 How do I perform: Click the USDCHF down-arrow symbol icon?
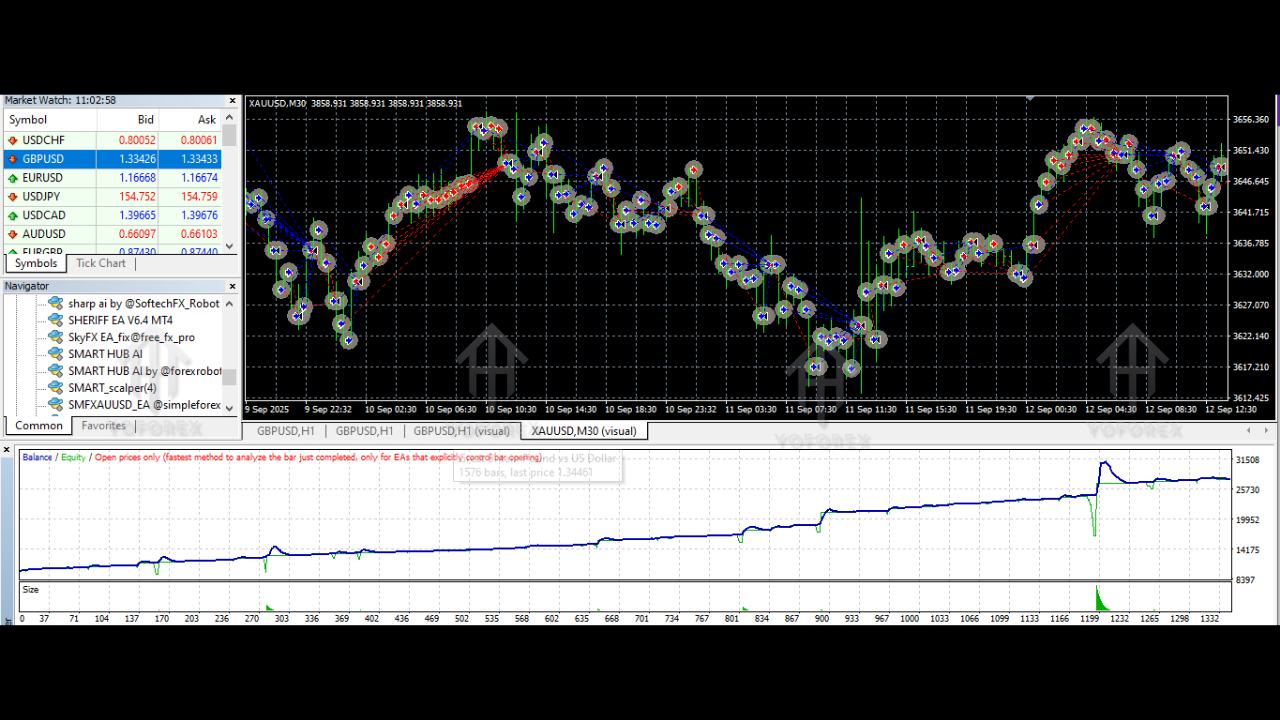coord(13,140)
